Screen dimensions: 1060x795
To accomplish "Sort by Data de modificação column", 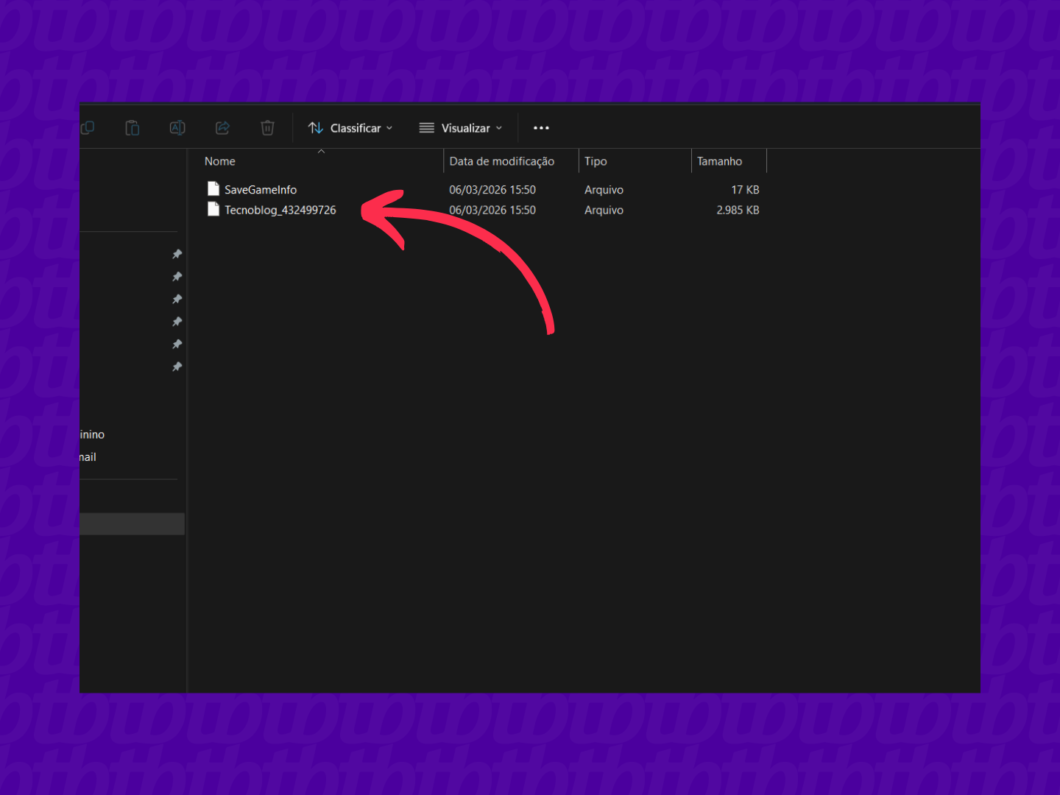I will [x=501, y=161].
